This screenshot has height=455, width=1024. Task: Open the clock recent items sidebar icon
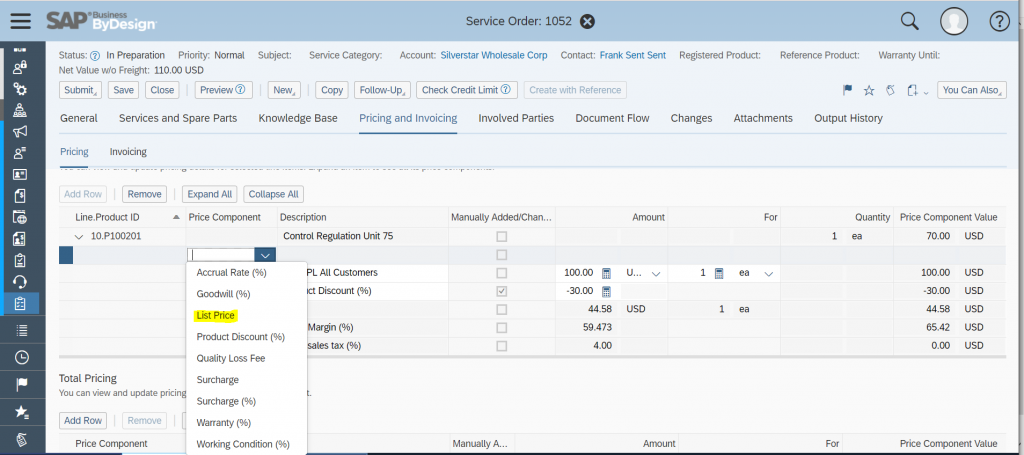22,357
